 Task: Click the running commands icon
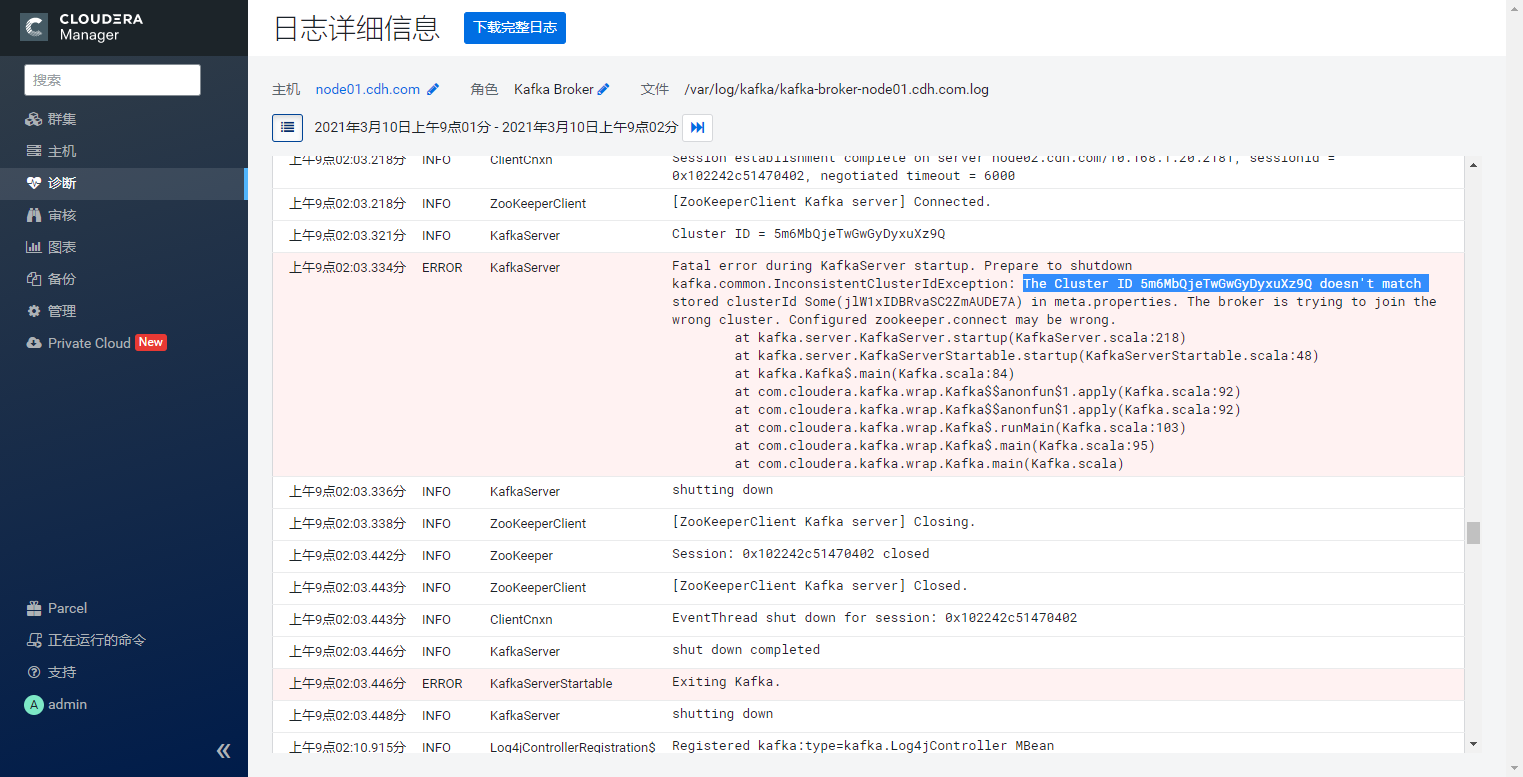coord(33,640)
